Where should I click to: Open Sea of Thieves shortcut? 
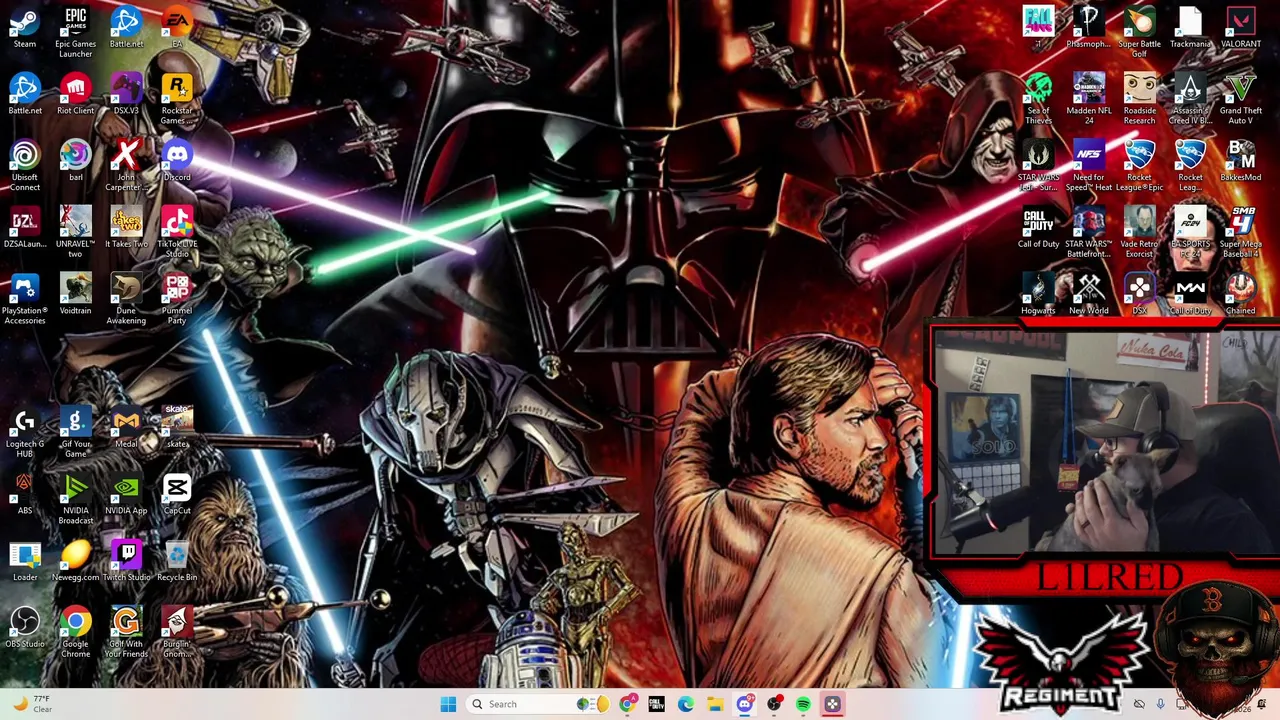1038,99
